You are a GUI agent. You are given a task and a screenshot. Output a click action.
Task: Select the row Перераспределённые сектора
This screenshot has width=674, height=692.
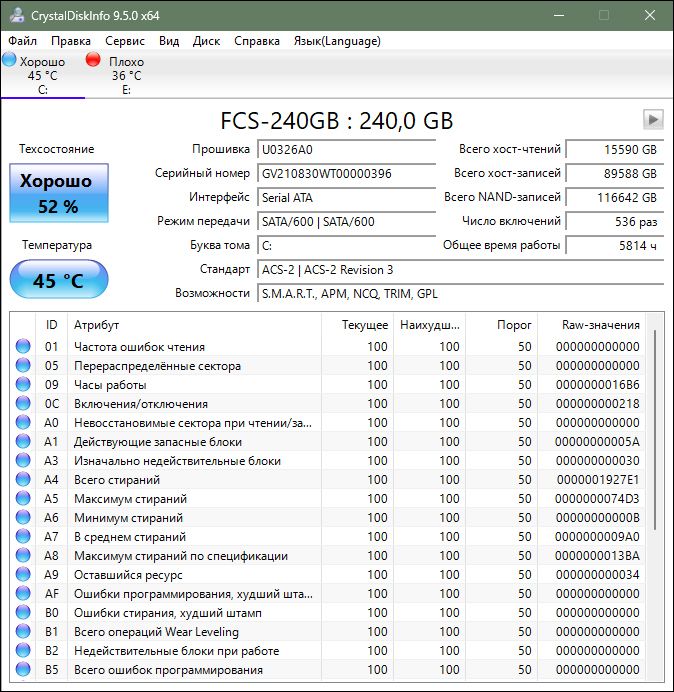click(x=327, y=365)
